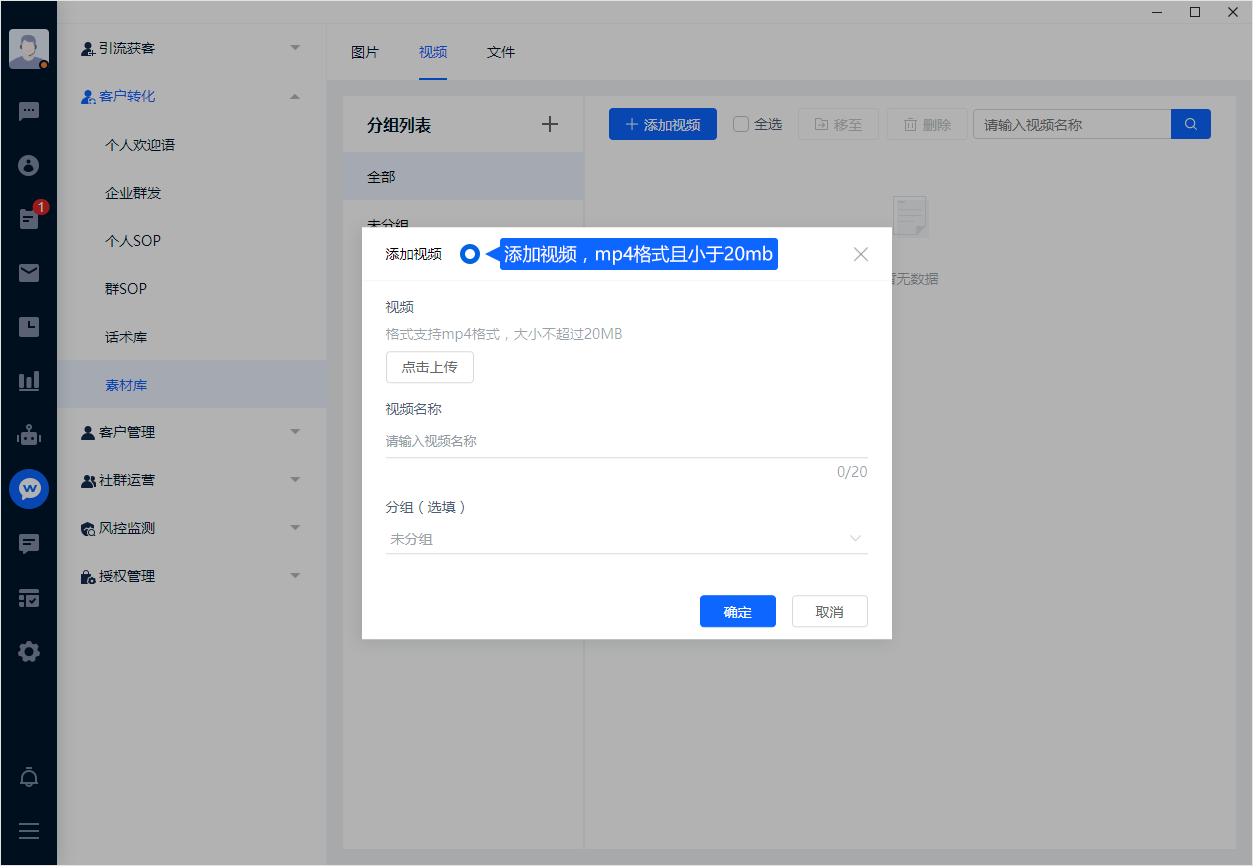Switch to the 图片 tab
Screen dimensions: 1253x866
point(365,52)
